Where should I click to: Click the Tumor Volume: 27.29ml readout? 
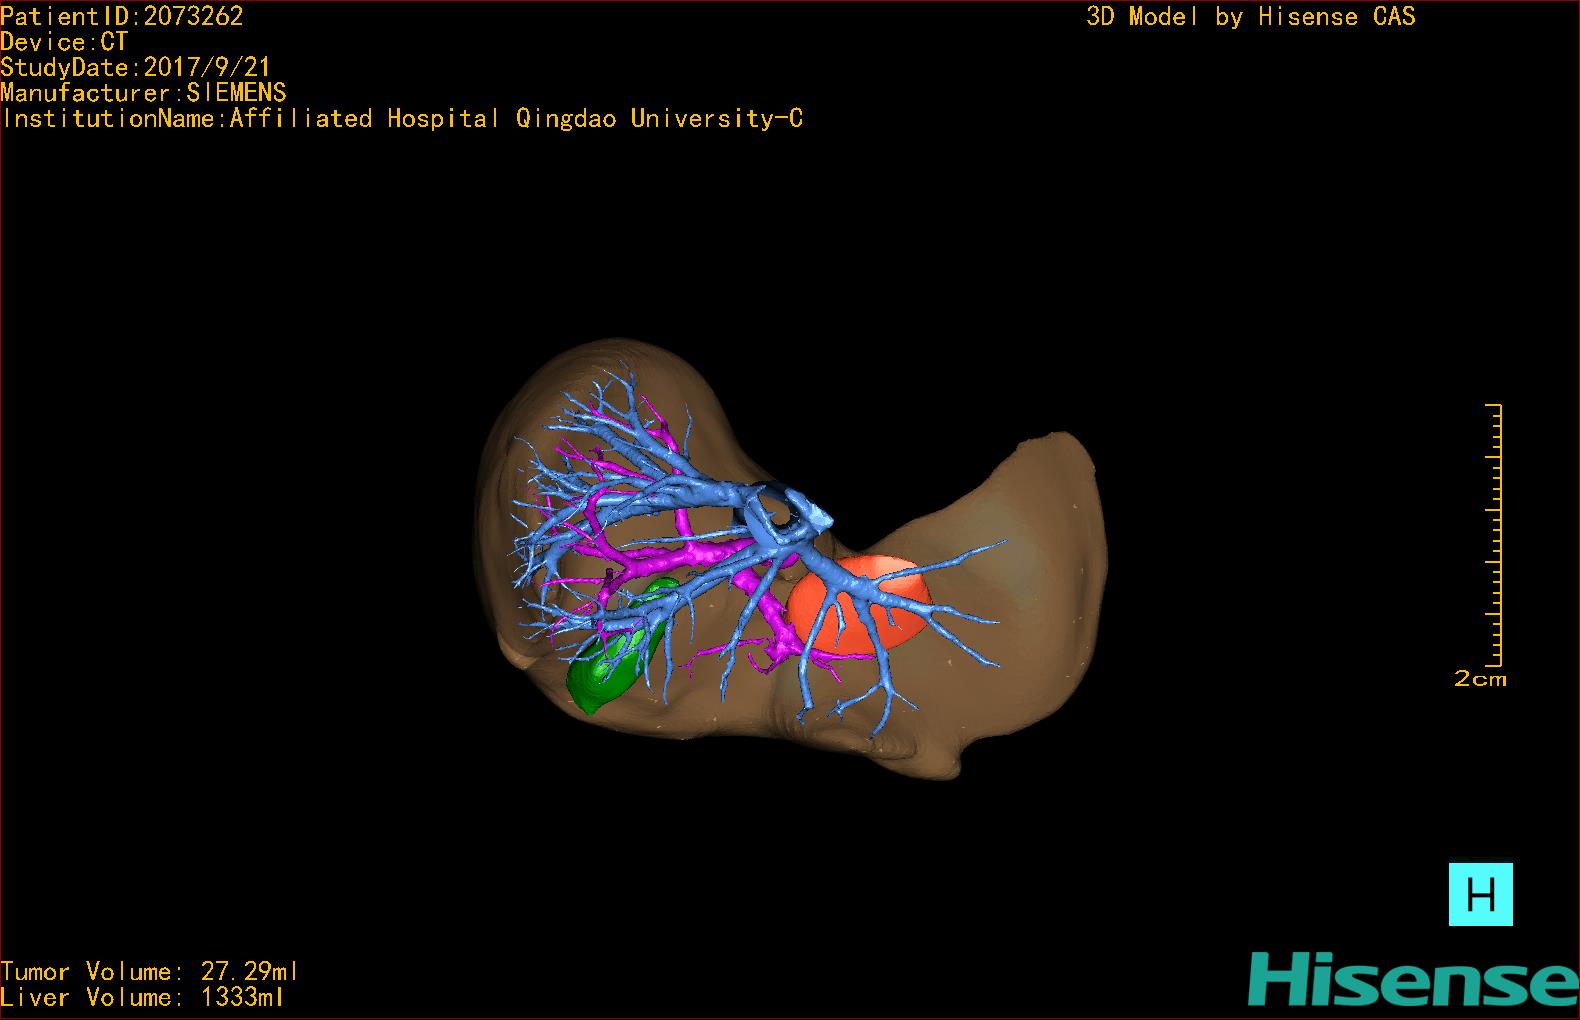click(x=150, y=972)
